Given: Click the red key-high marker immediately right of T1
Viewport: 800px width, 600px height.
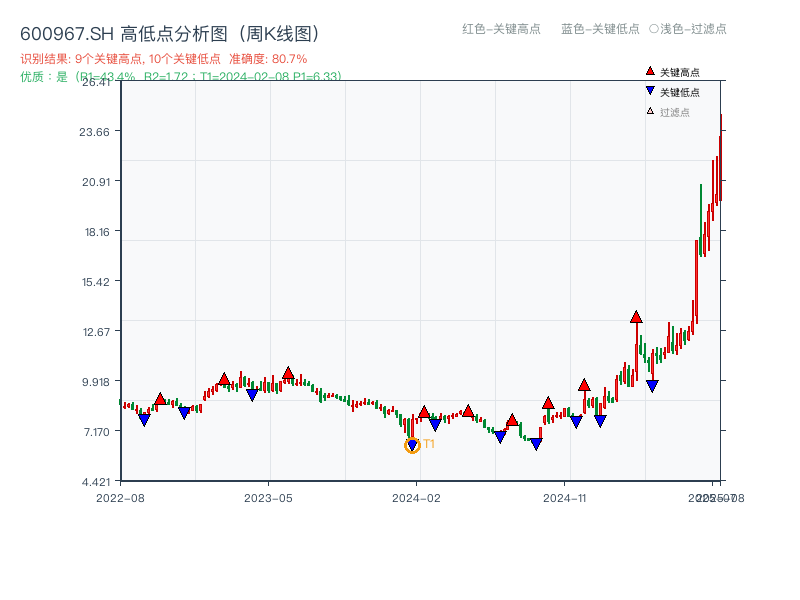Looking at the screenshot, I should point(424,412).
